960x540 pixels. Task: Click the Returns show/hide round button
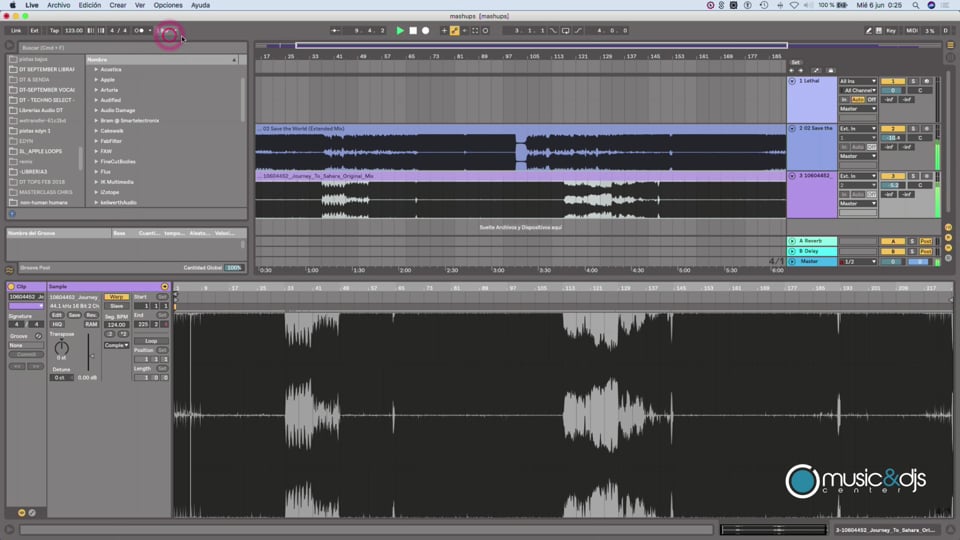click(x=948, y=238)
